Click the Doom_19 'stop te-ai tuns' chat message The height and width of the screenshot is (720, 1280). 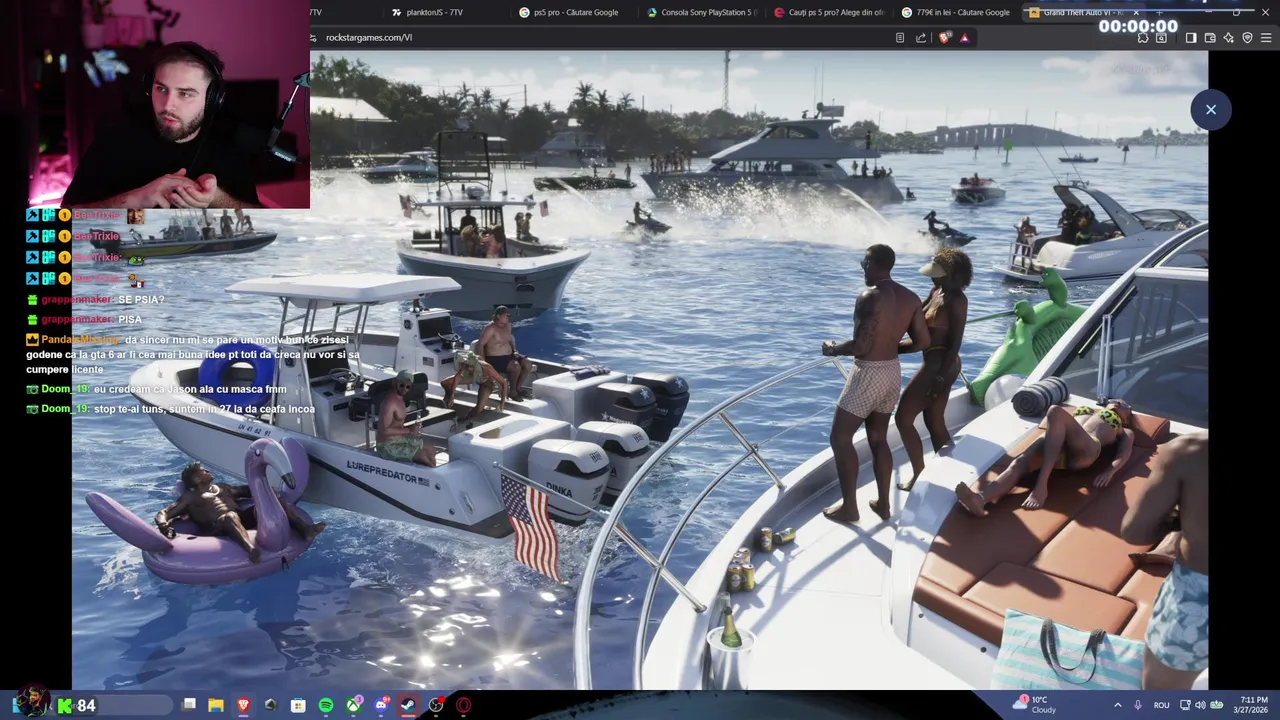click(169, 409)
